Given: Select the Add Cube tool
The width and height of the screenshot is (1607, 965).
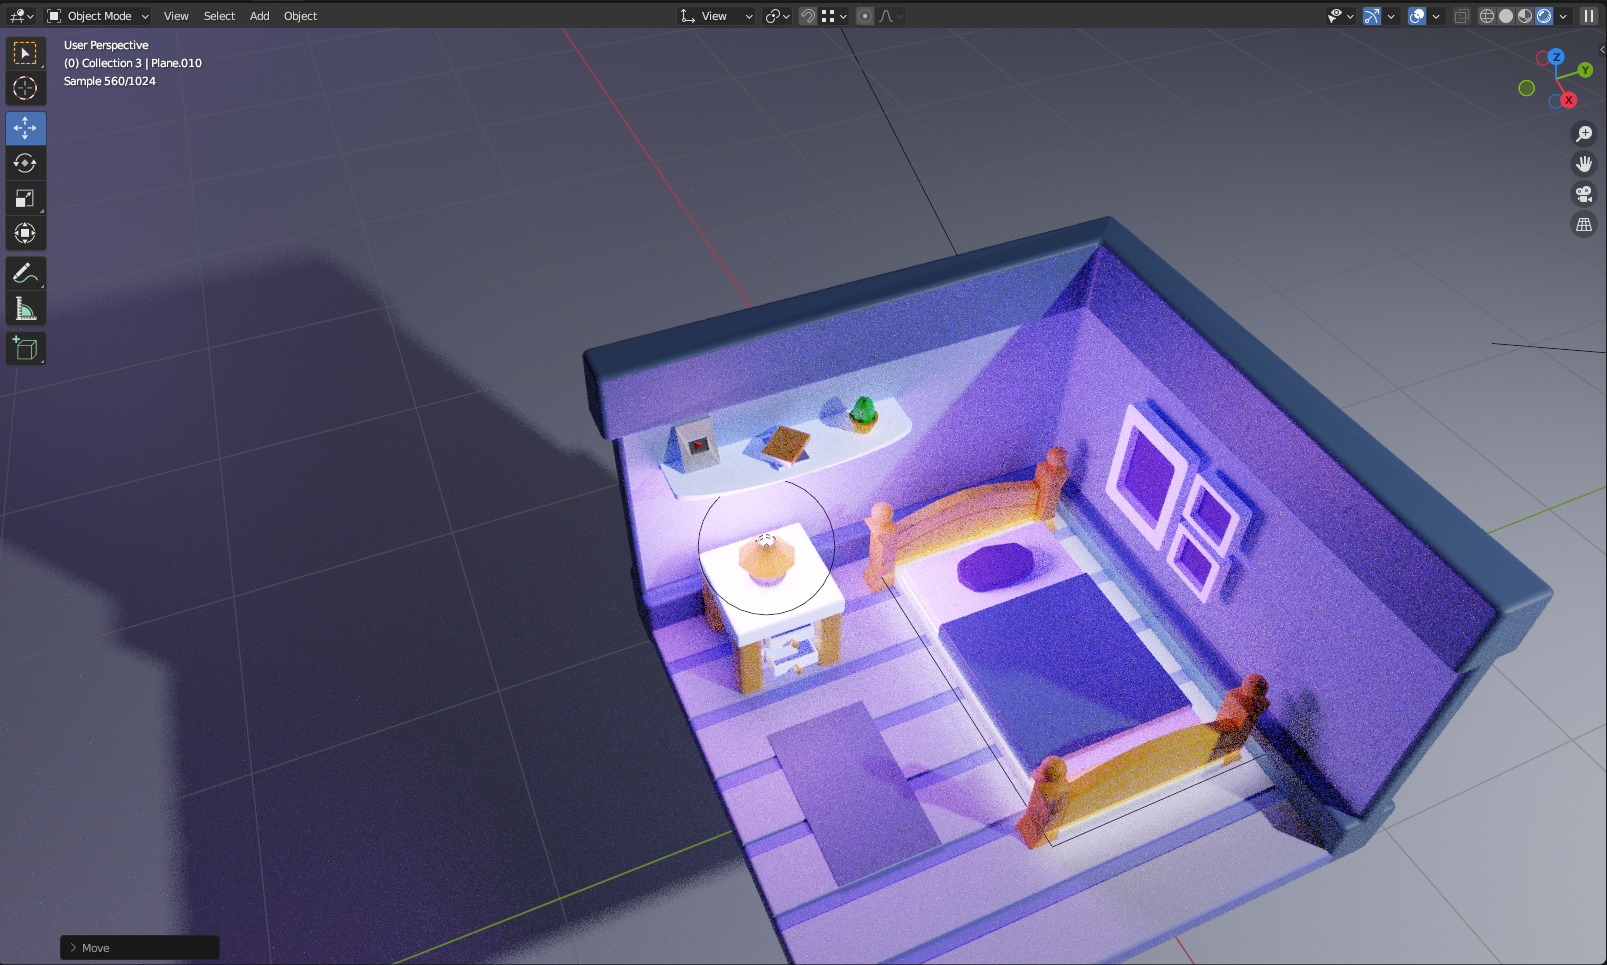Looking at the screenshot, I should [x=25, y=348].
